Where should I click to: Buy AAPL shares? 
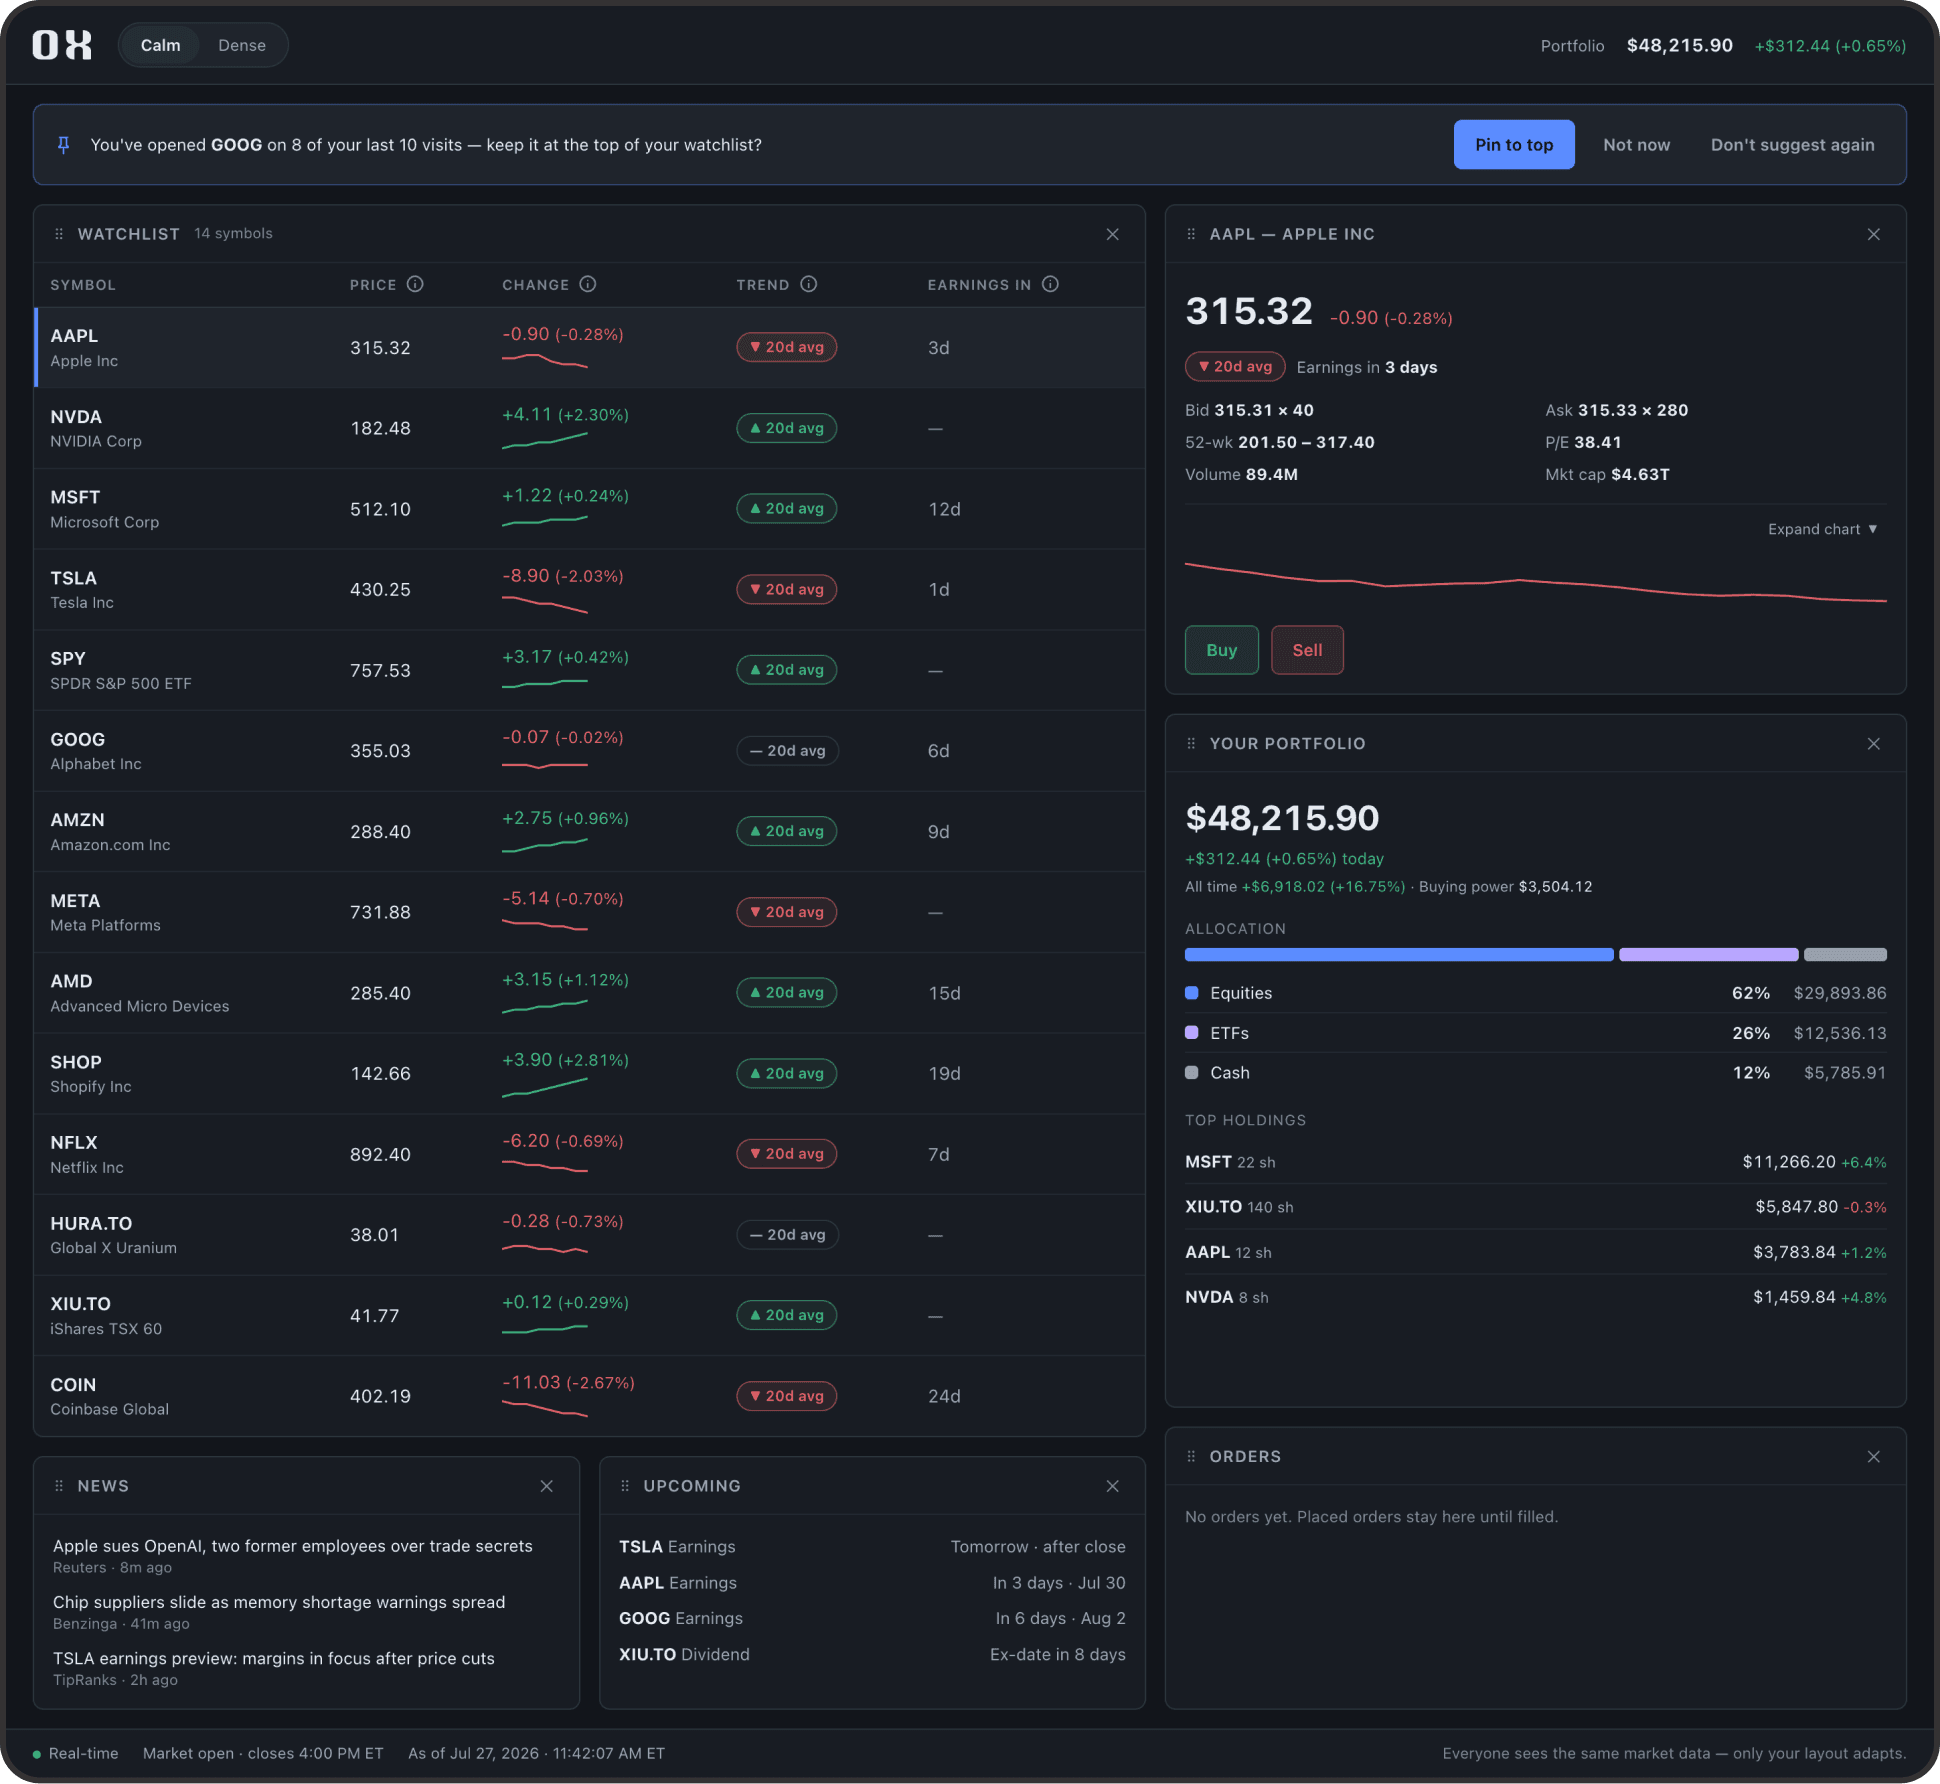[1221, 650]
